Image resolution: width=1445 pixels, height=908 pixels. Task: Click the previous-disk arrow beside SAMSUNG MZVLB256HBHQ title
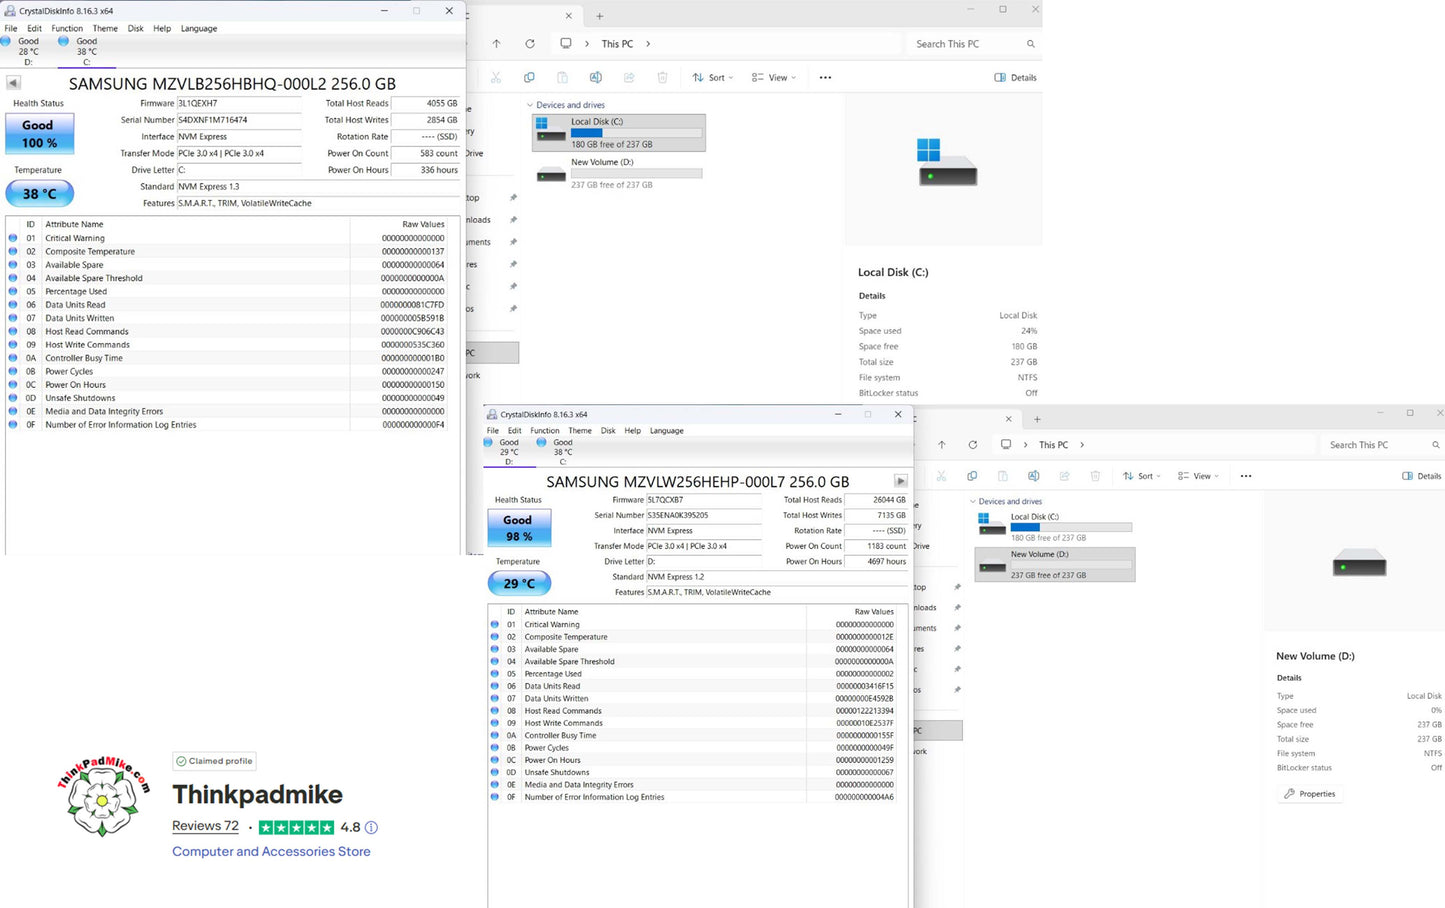13,83
